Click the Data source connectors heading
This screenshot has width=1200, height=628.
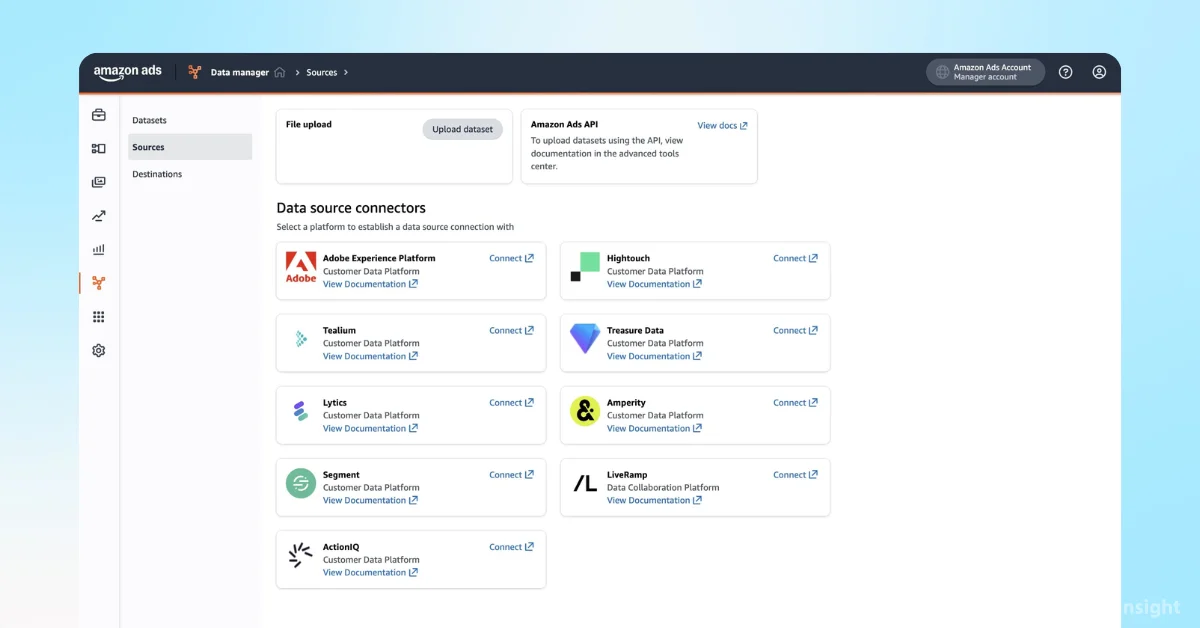pos(351,208)
